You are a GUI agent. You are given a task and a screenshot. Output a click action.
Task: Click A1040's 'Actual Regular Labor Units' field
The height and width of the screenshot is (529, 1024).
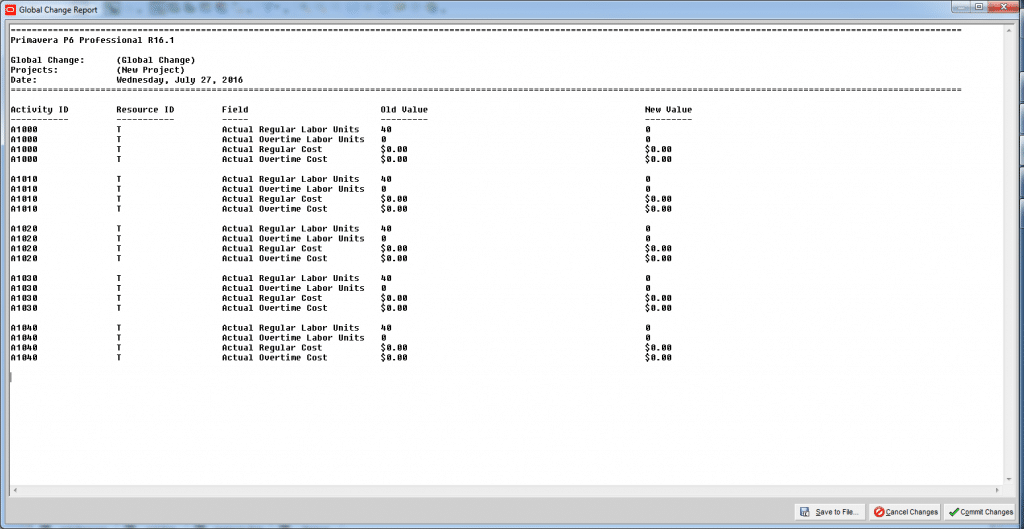[291, 328]
